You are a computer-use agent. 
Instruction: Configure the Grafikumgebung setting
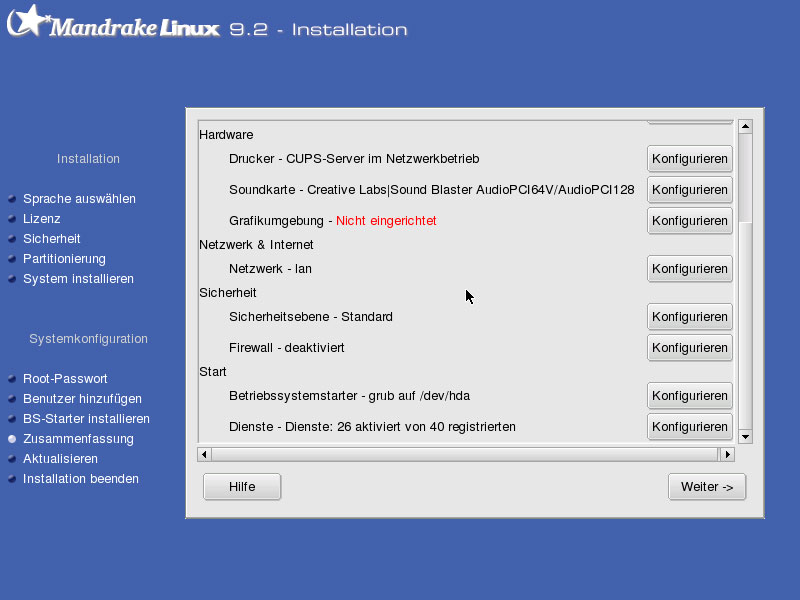coord(689,221)
